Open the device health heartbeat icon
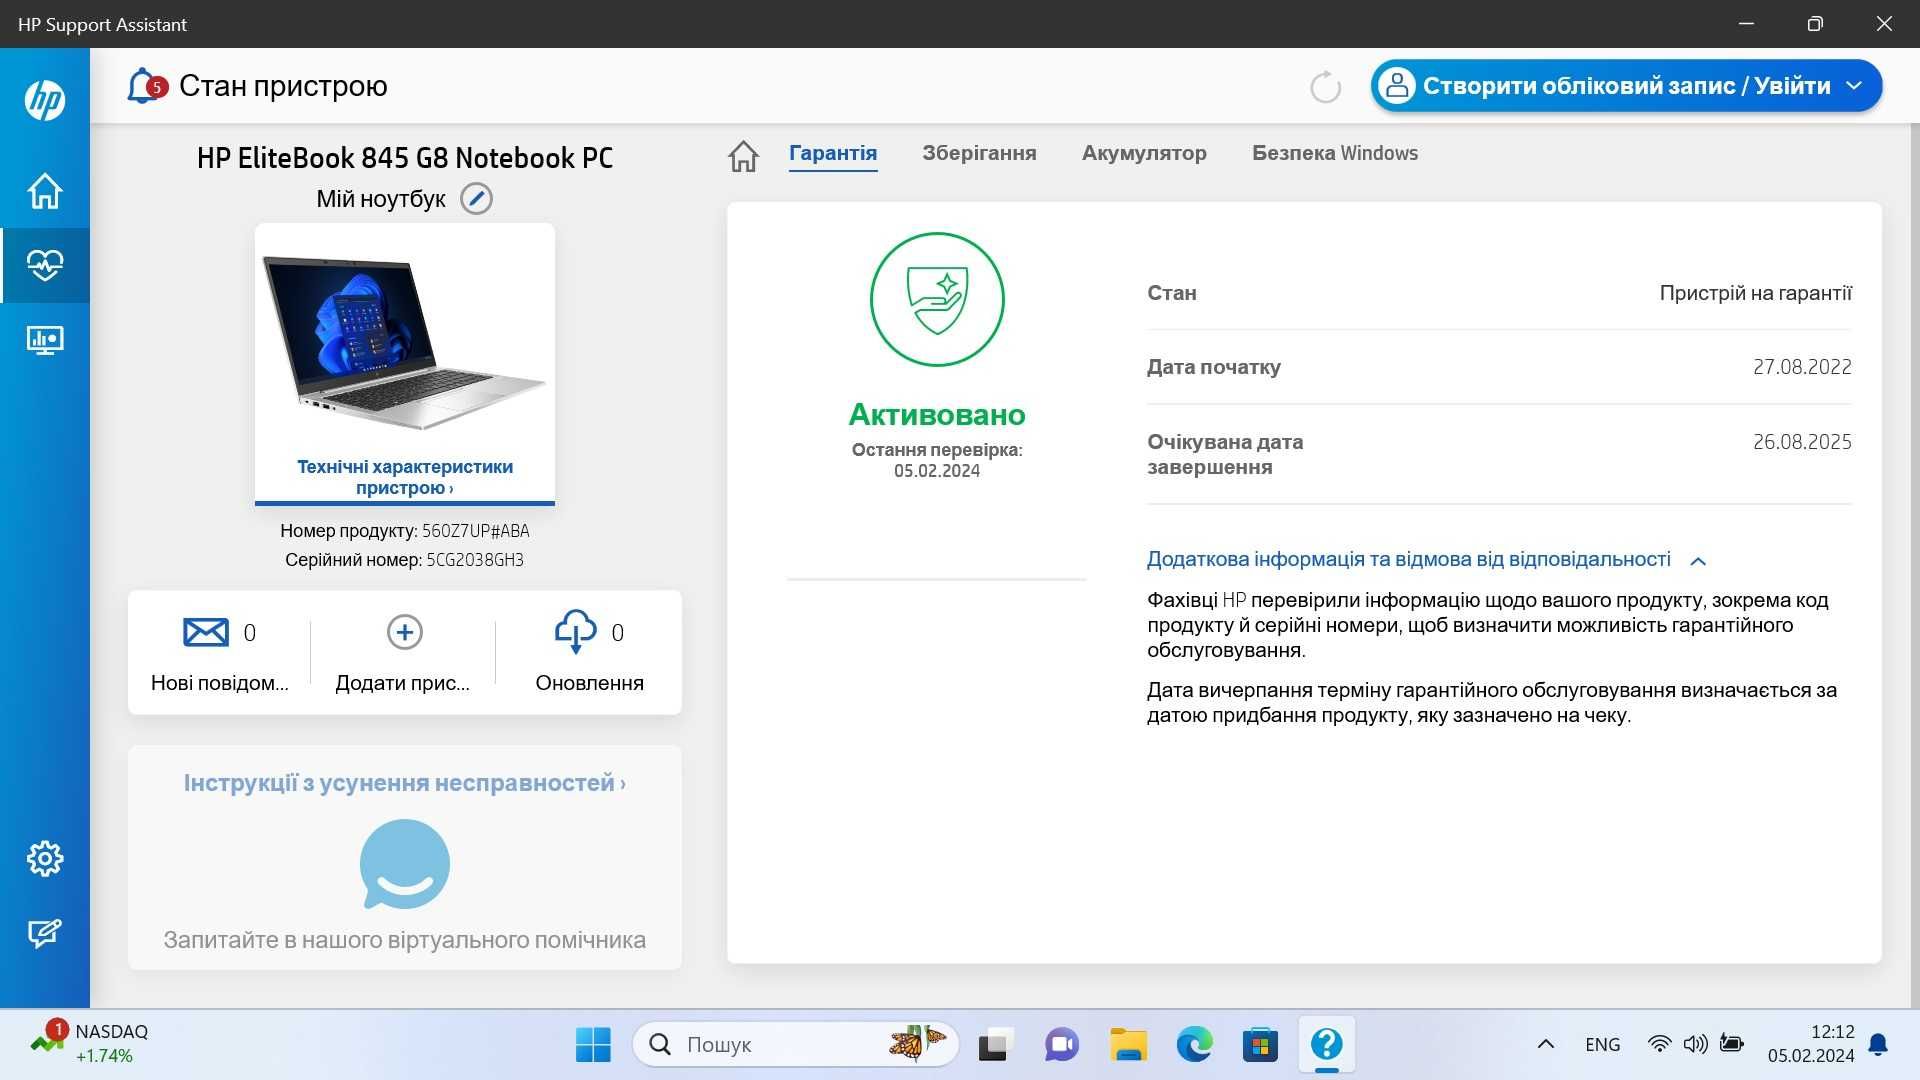 [45, 265]
